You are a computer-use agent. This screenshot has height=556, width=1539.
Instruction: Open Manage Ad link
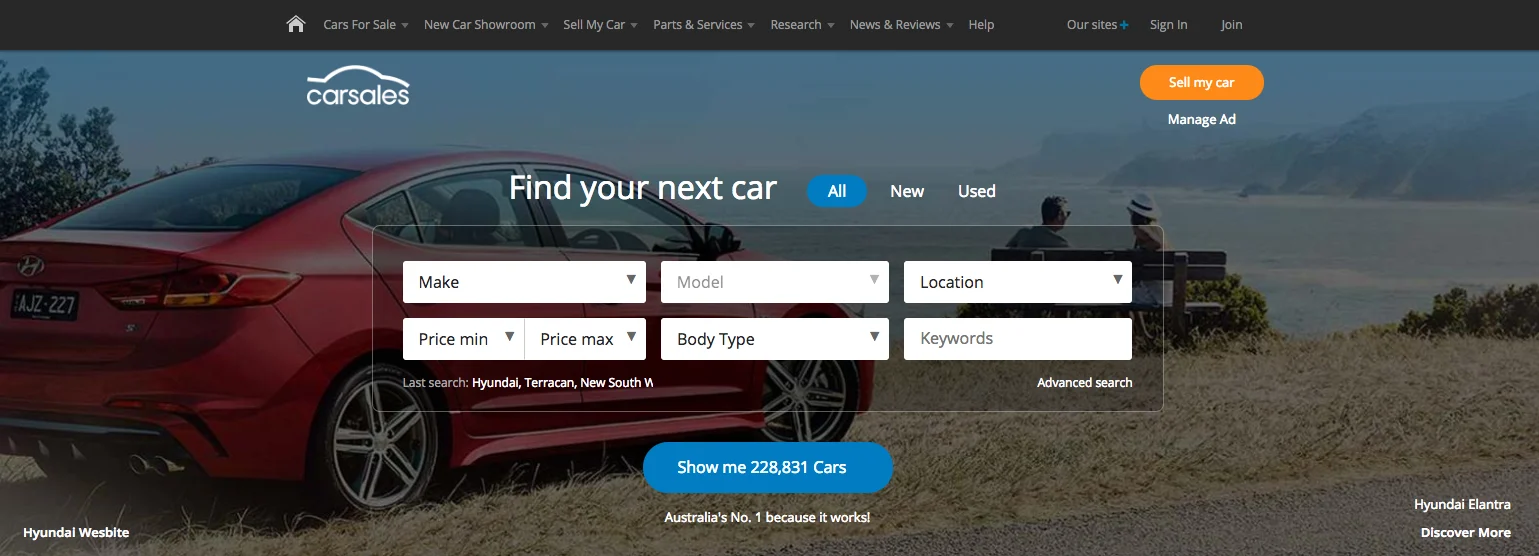coord(1202,120)
